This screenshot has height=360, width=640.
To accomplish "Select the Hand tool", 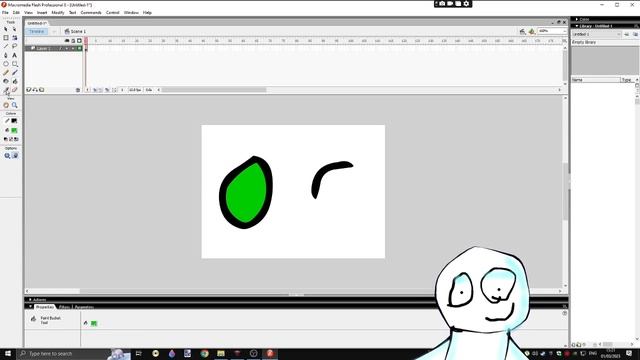I will click(6, 105).
